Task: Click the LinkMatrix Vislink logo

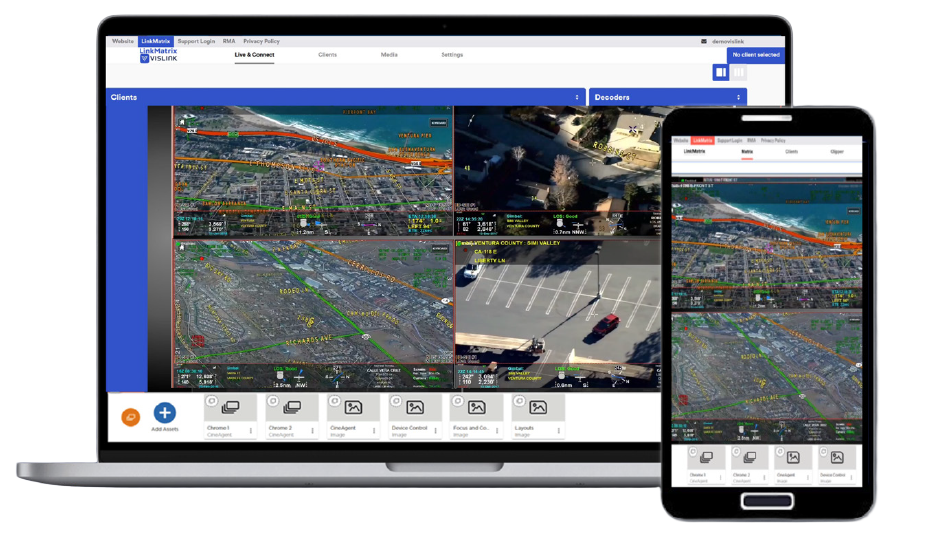Action: tap(158, 55)
